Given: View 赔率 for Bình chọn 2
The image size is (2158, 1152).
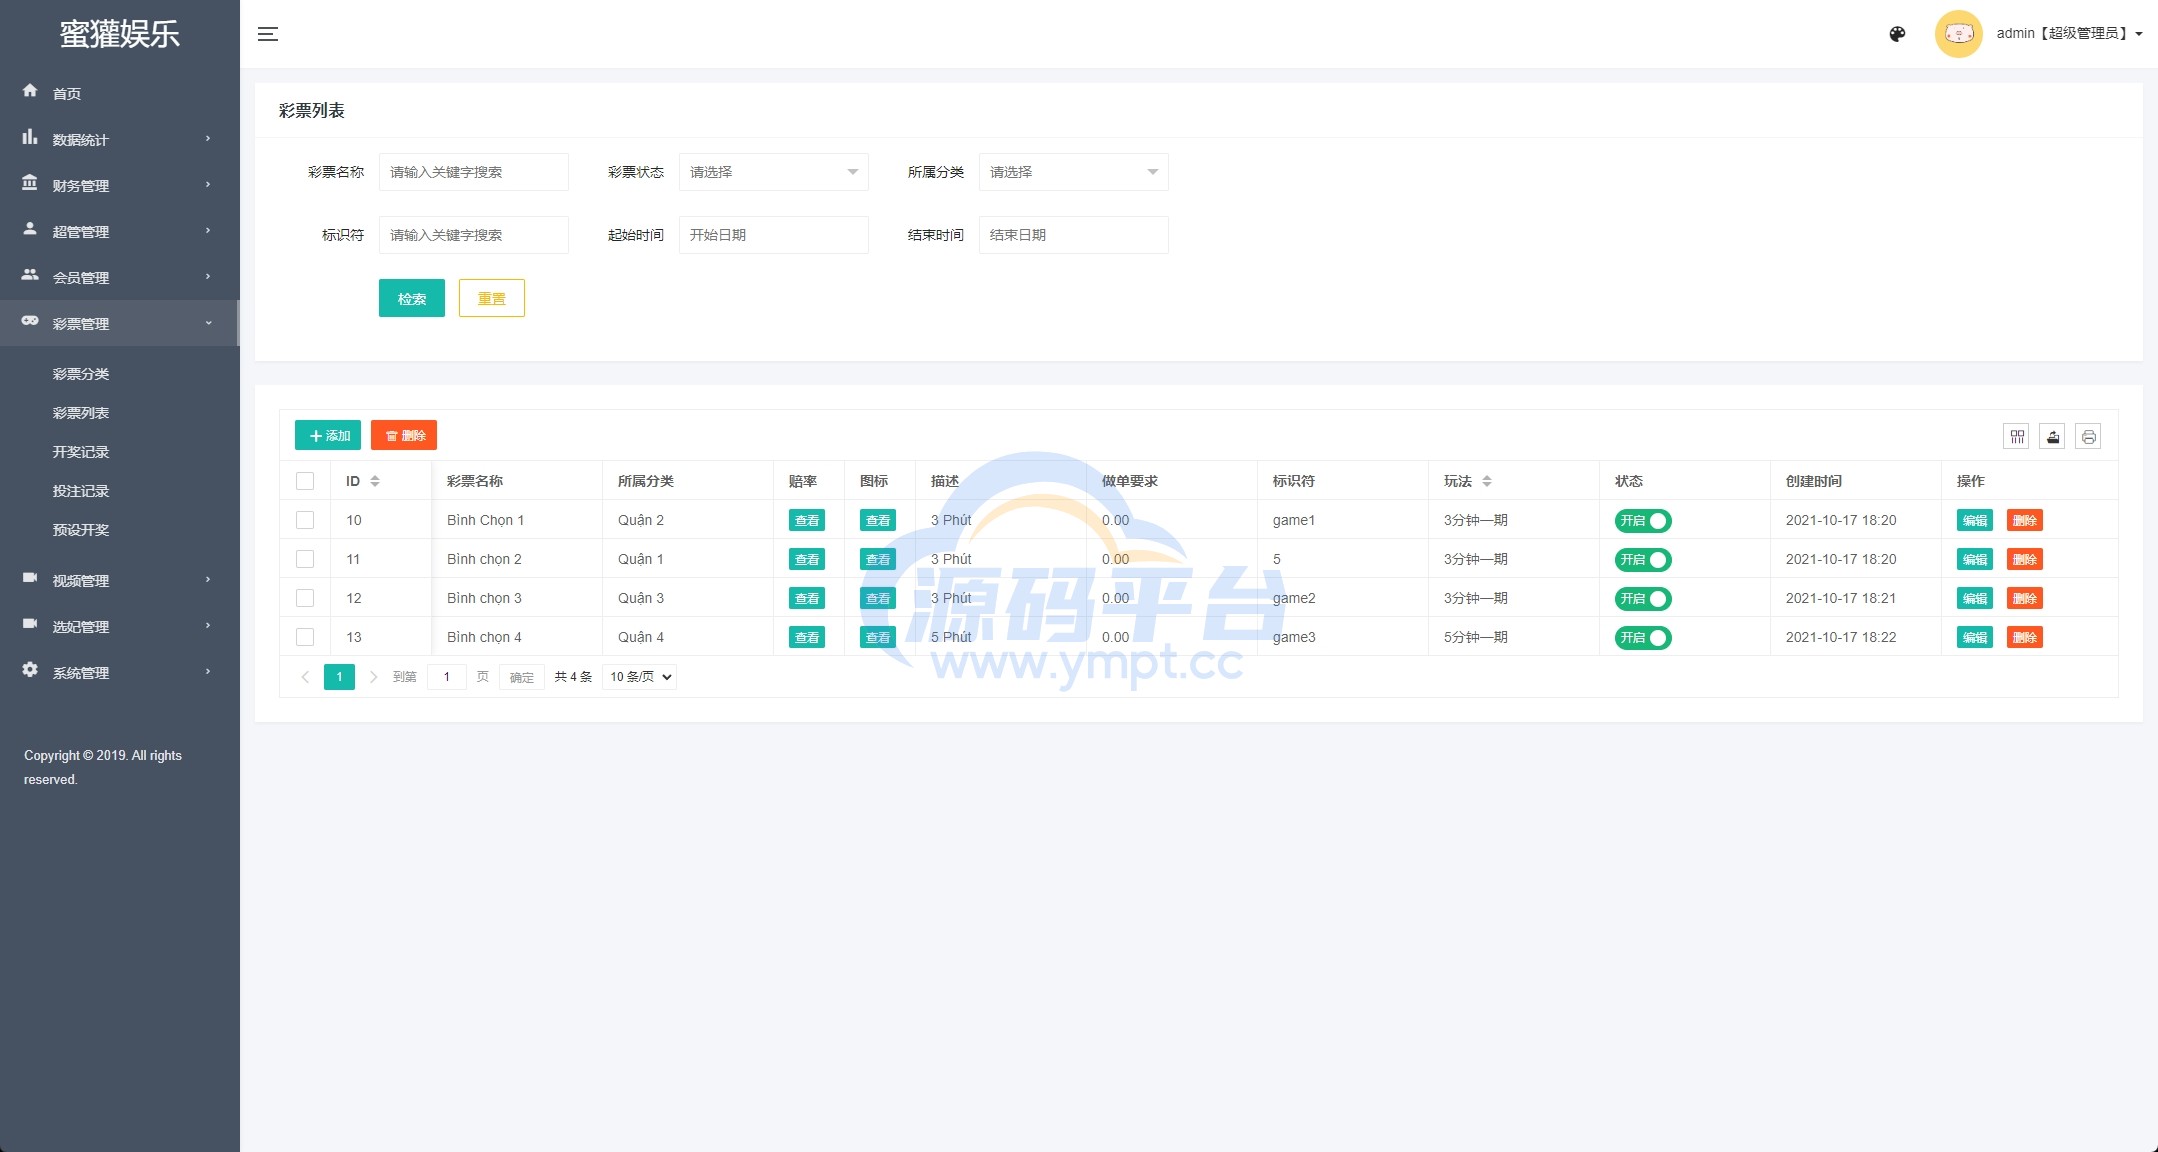Looking at the screenshot, I should (x=807, y=559).
